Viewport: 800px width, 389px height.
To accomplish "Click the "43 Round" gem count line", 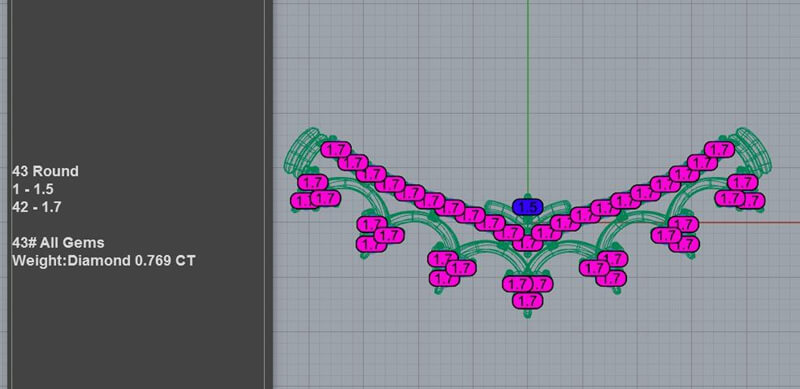I will (x=45, y=171).
